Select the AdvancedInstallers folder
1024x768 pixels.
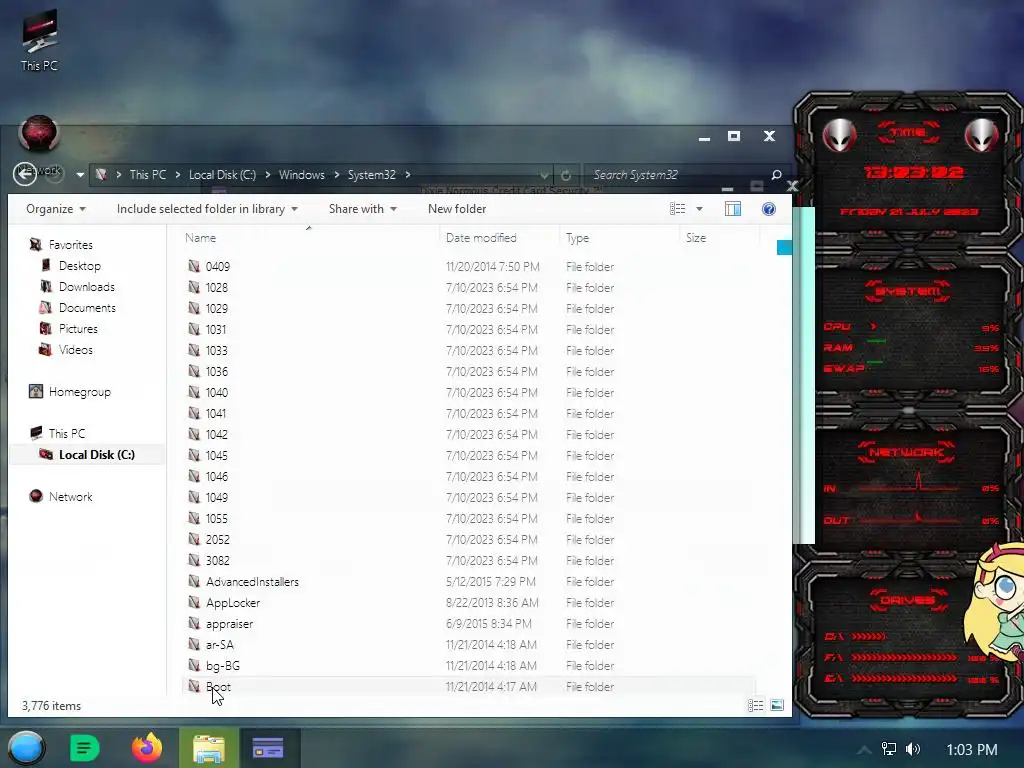tap(252, 581)
